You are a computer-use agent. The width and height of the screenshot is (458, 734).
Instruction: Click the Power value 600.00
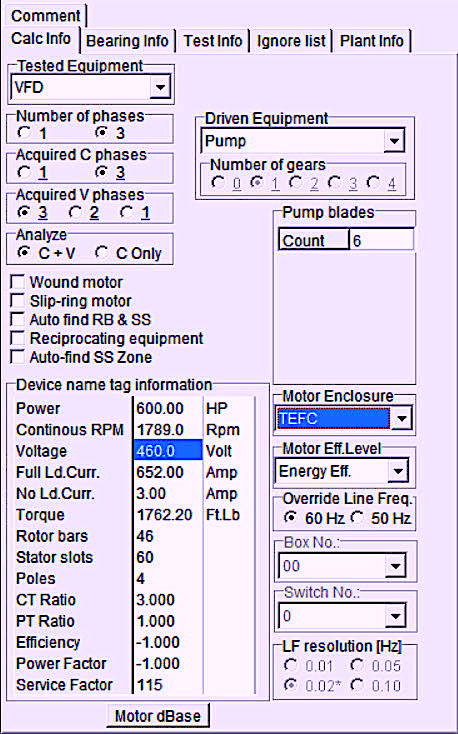tap(168, 408)
